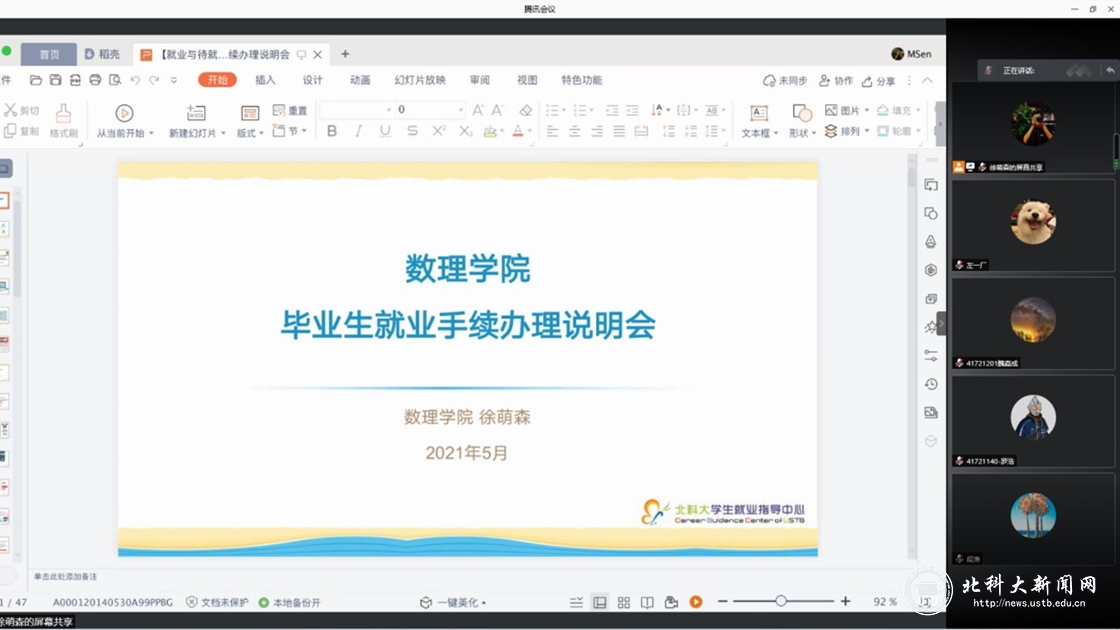This screenshot has height=630, width=1120.
Task: Click the print icon in quick access bar
Action: click(x=95, y=80)
